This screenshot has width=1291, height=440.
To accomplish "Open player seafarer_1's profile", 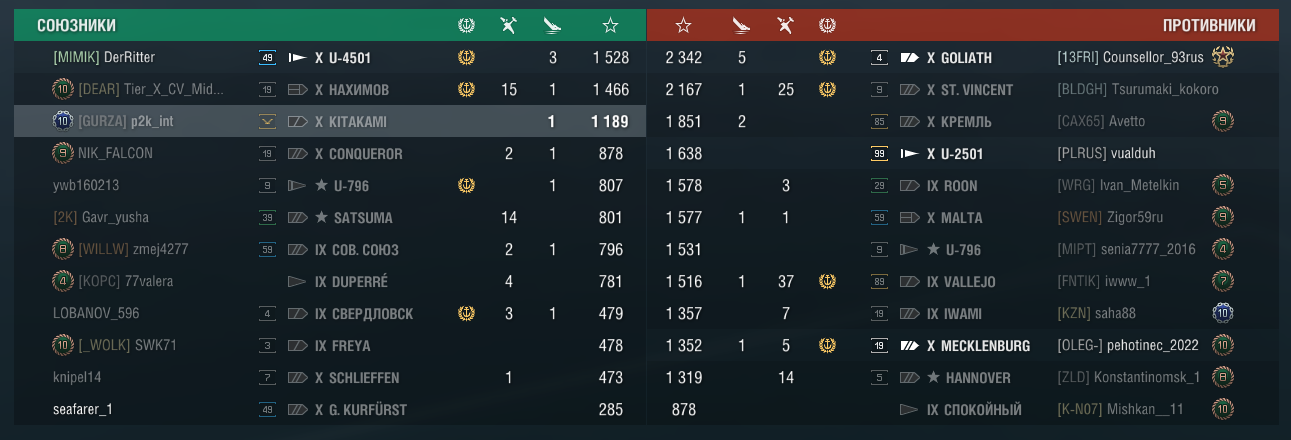I will tap(83, 409).
